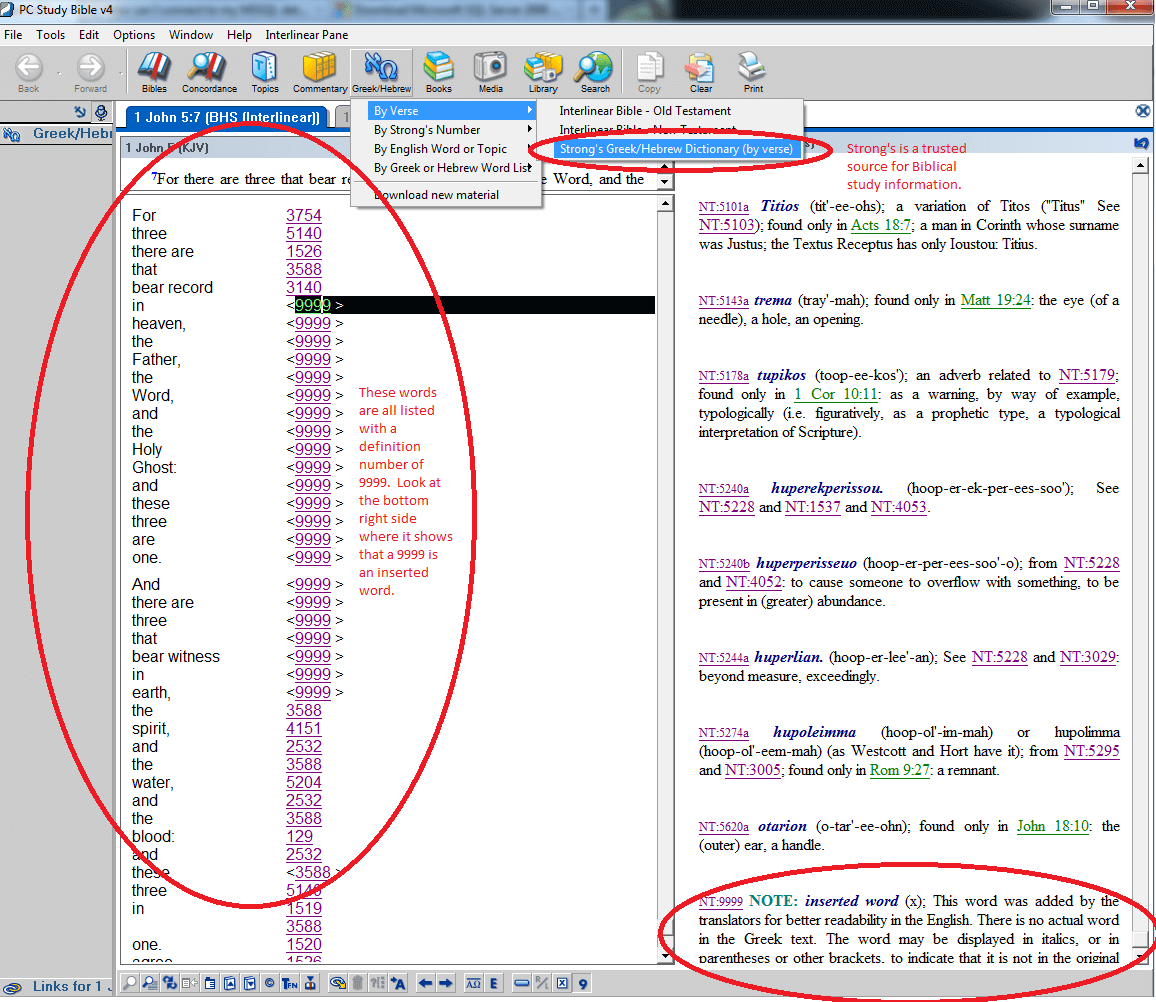This screenshot has height=1002, width=1156.
Task: Click the magnifier icon in bottom toolbar
Action: coord(130,983)
